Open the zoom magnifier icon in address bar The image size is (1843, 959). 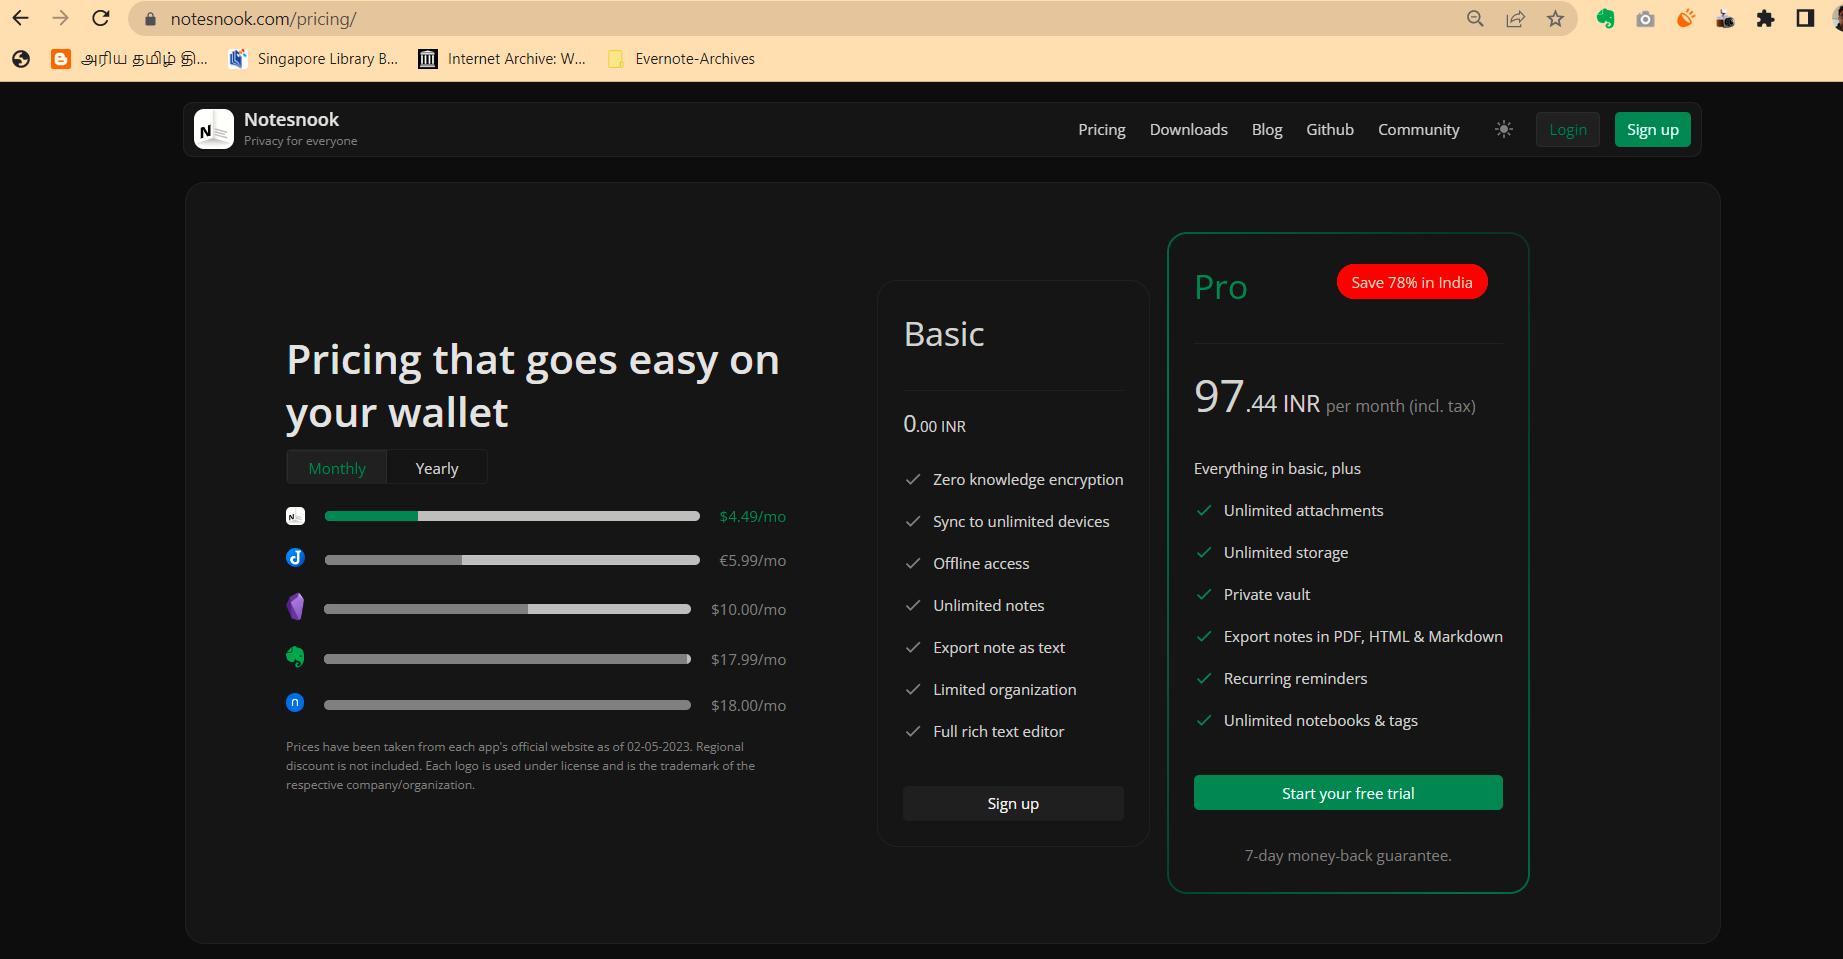[1475, 19]
